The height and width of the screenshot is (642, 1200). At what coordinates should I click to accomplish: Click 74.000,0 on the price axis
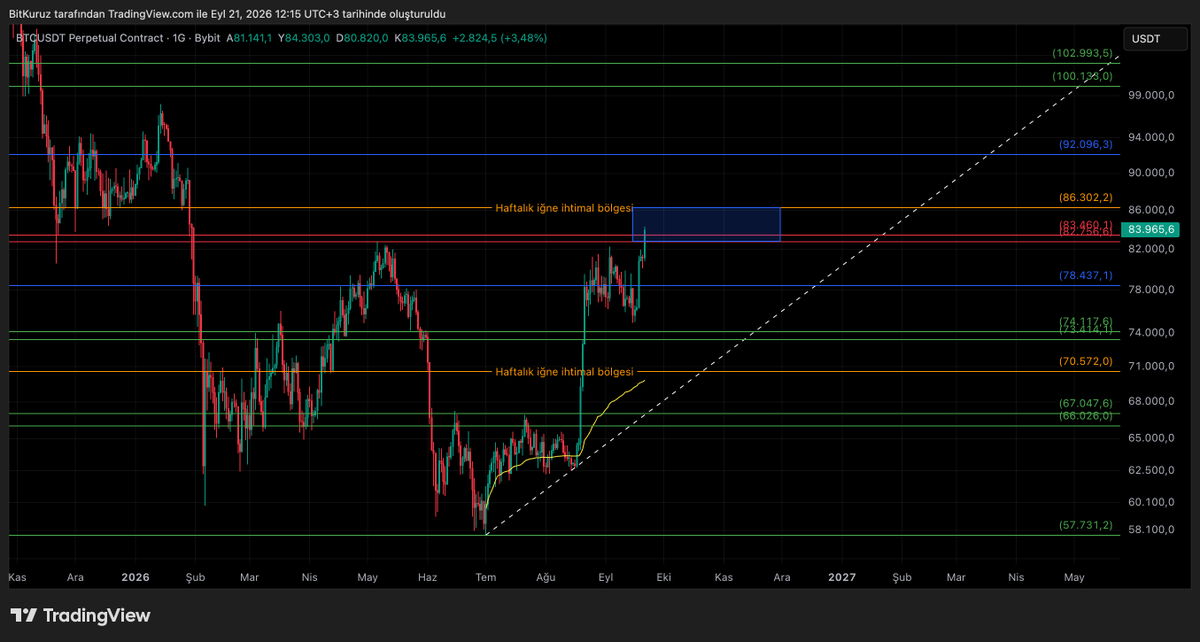(1149, 332)
